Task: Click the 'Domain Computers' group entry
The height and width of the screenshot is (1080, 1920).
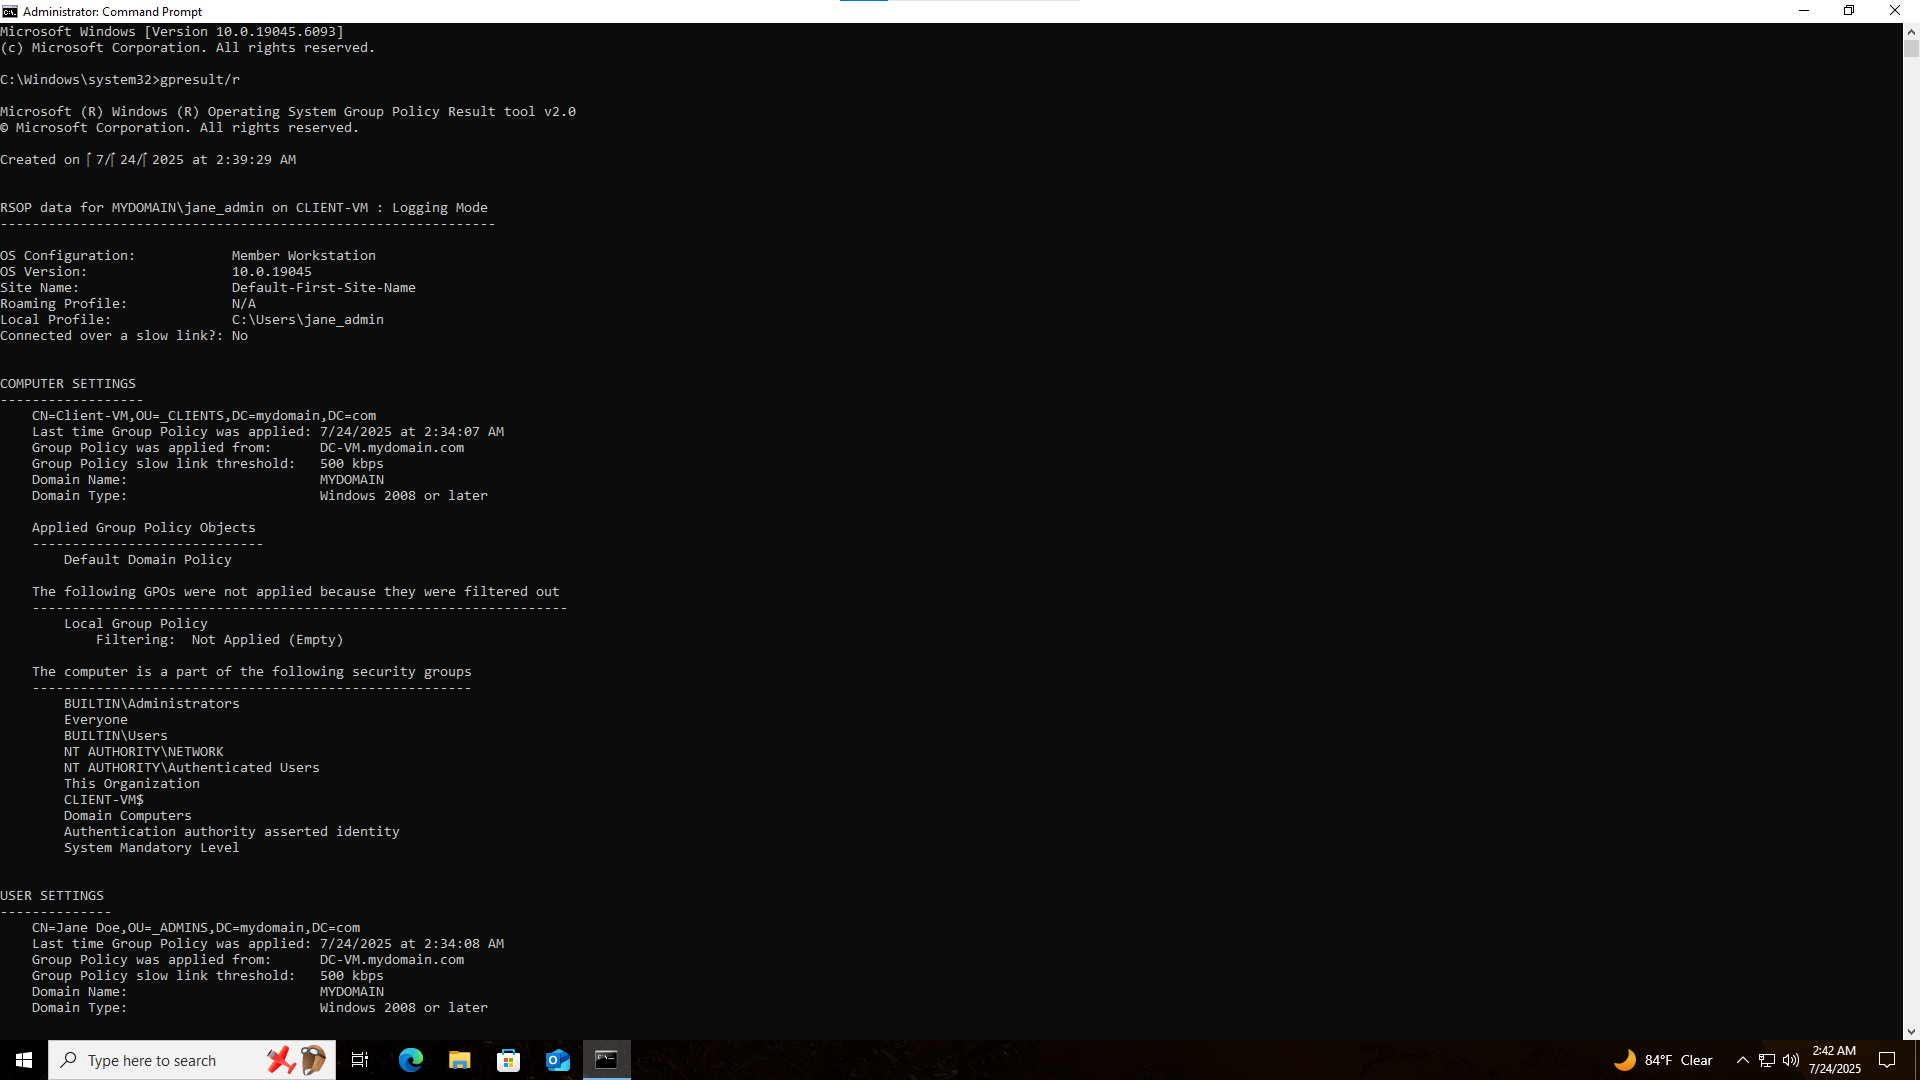Action: (x=128, y=815)
